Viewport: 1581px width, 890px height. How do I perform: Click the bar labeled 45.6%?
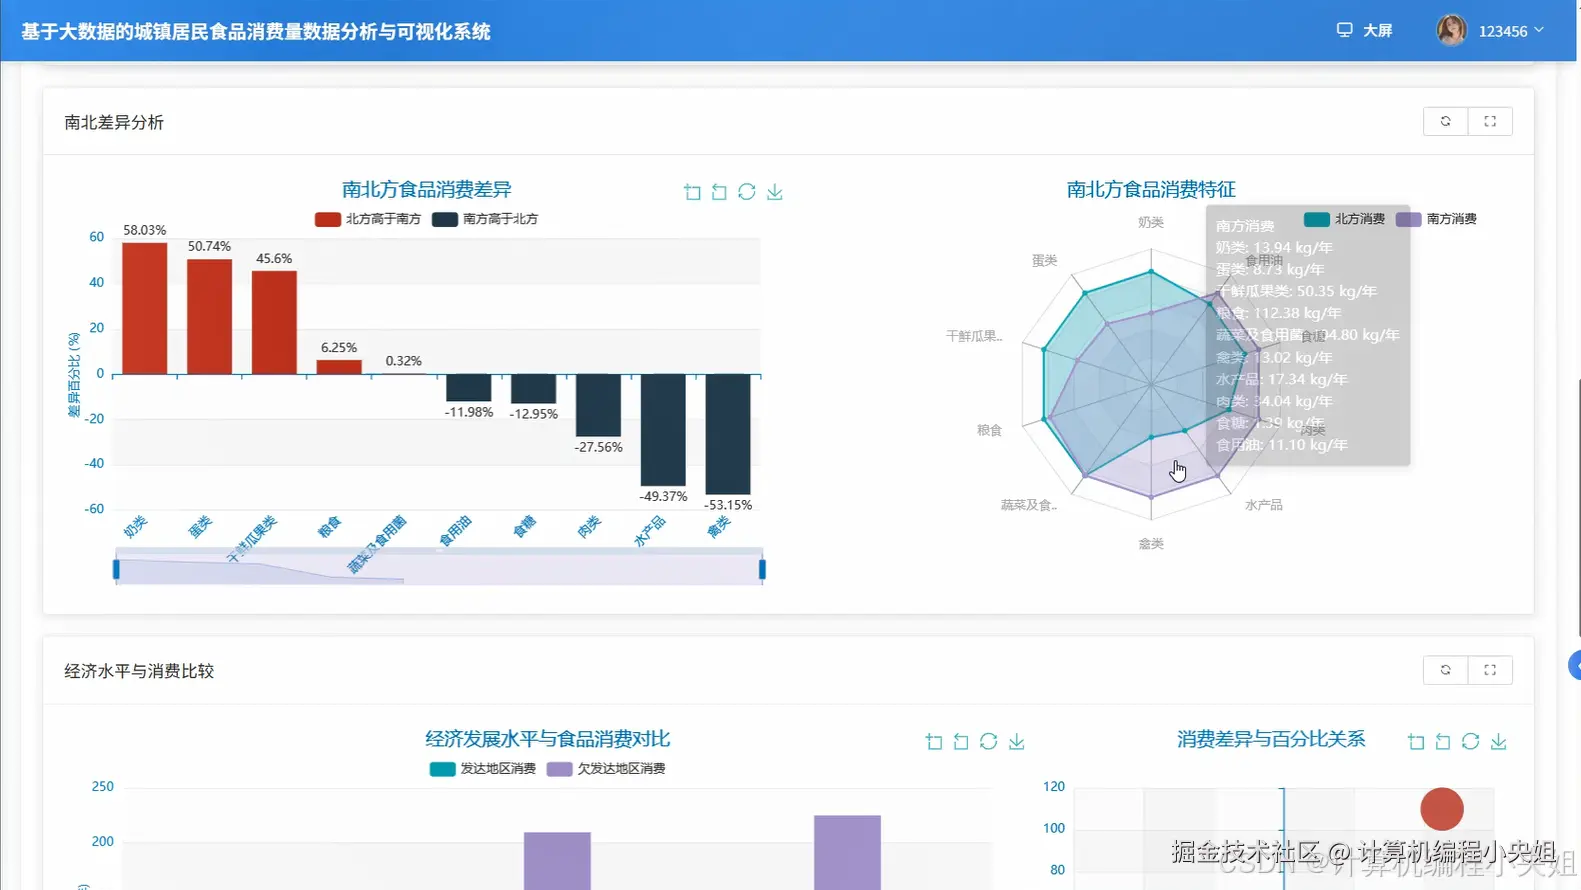[274, 323]
